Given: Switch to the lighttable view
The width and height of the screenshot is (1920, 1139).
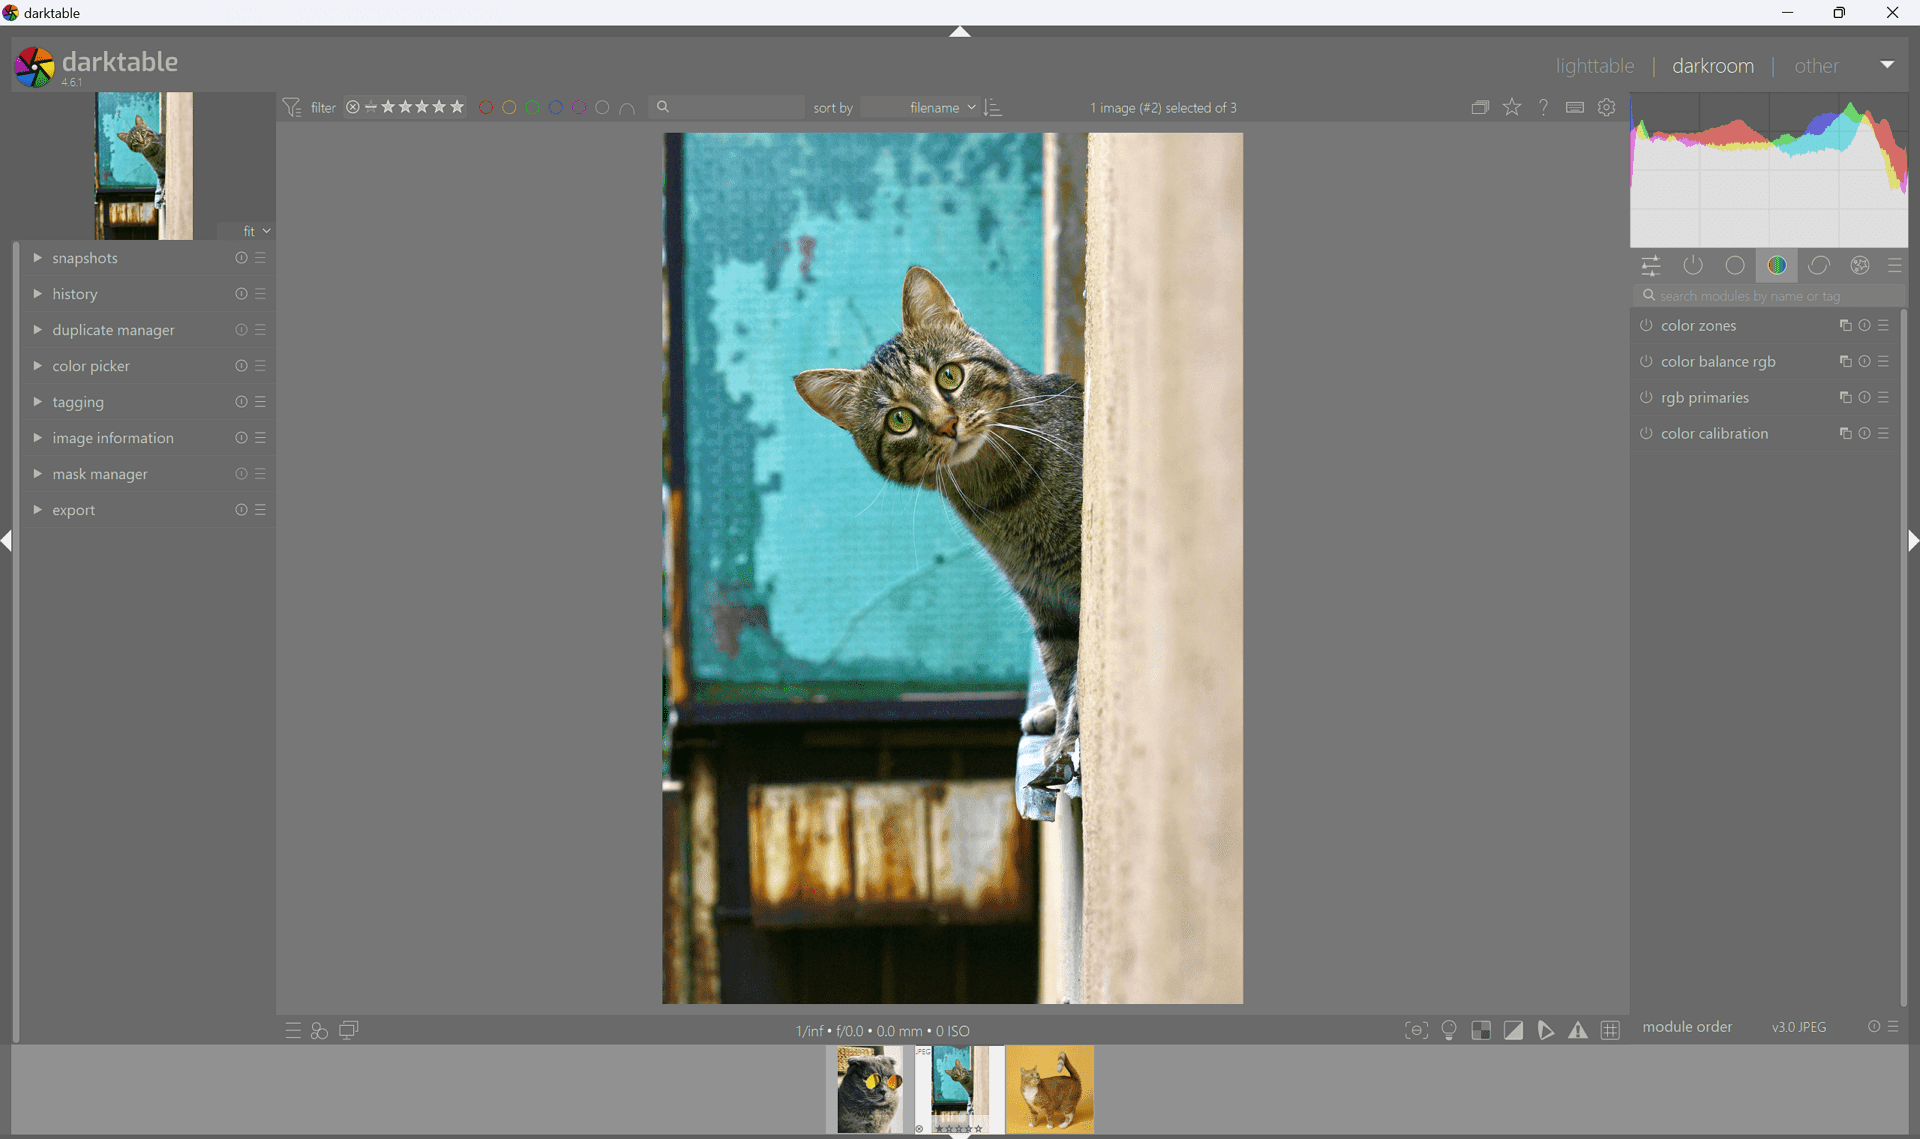Looking at the screenshot, I should (x=1594, y=66).
